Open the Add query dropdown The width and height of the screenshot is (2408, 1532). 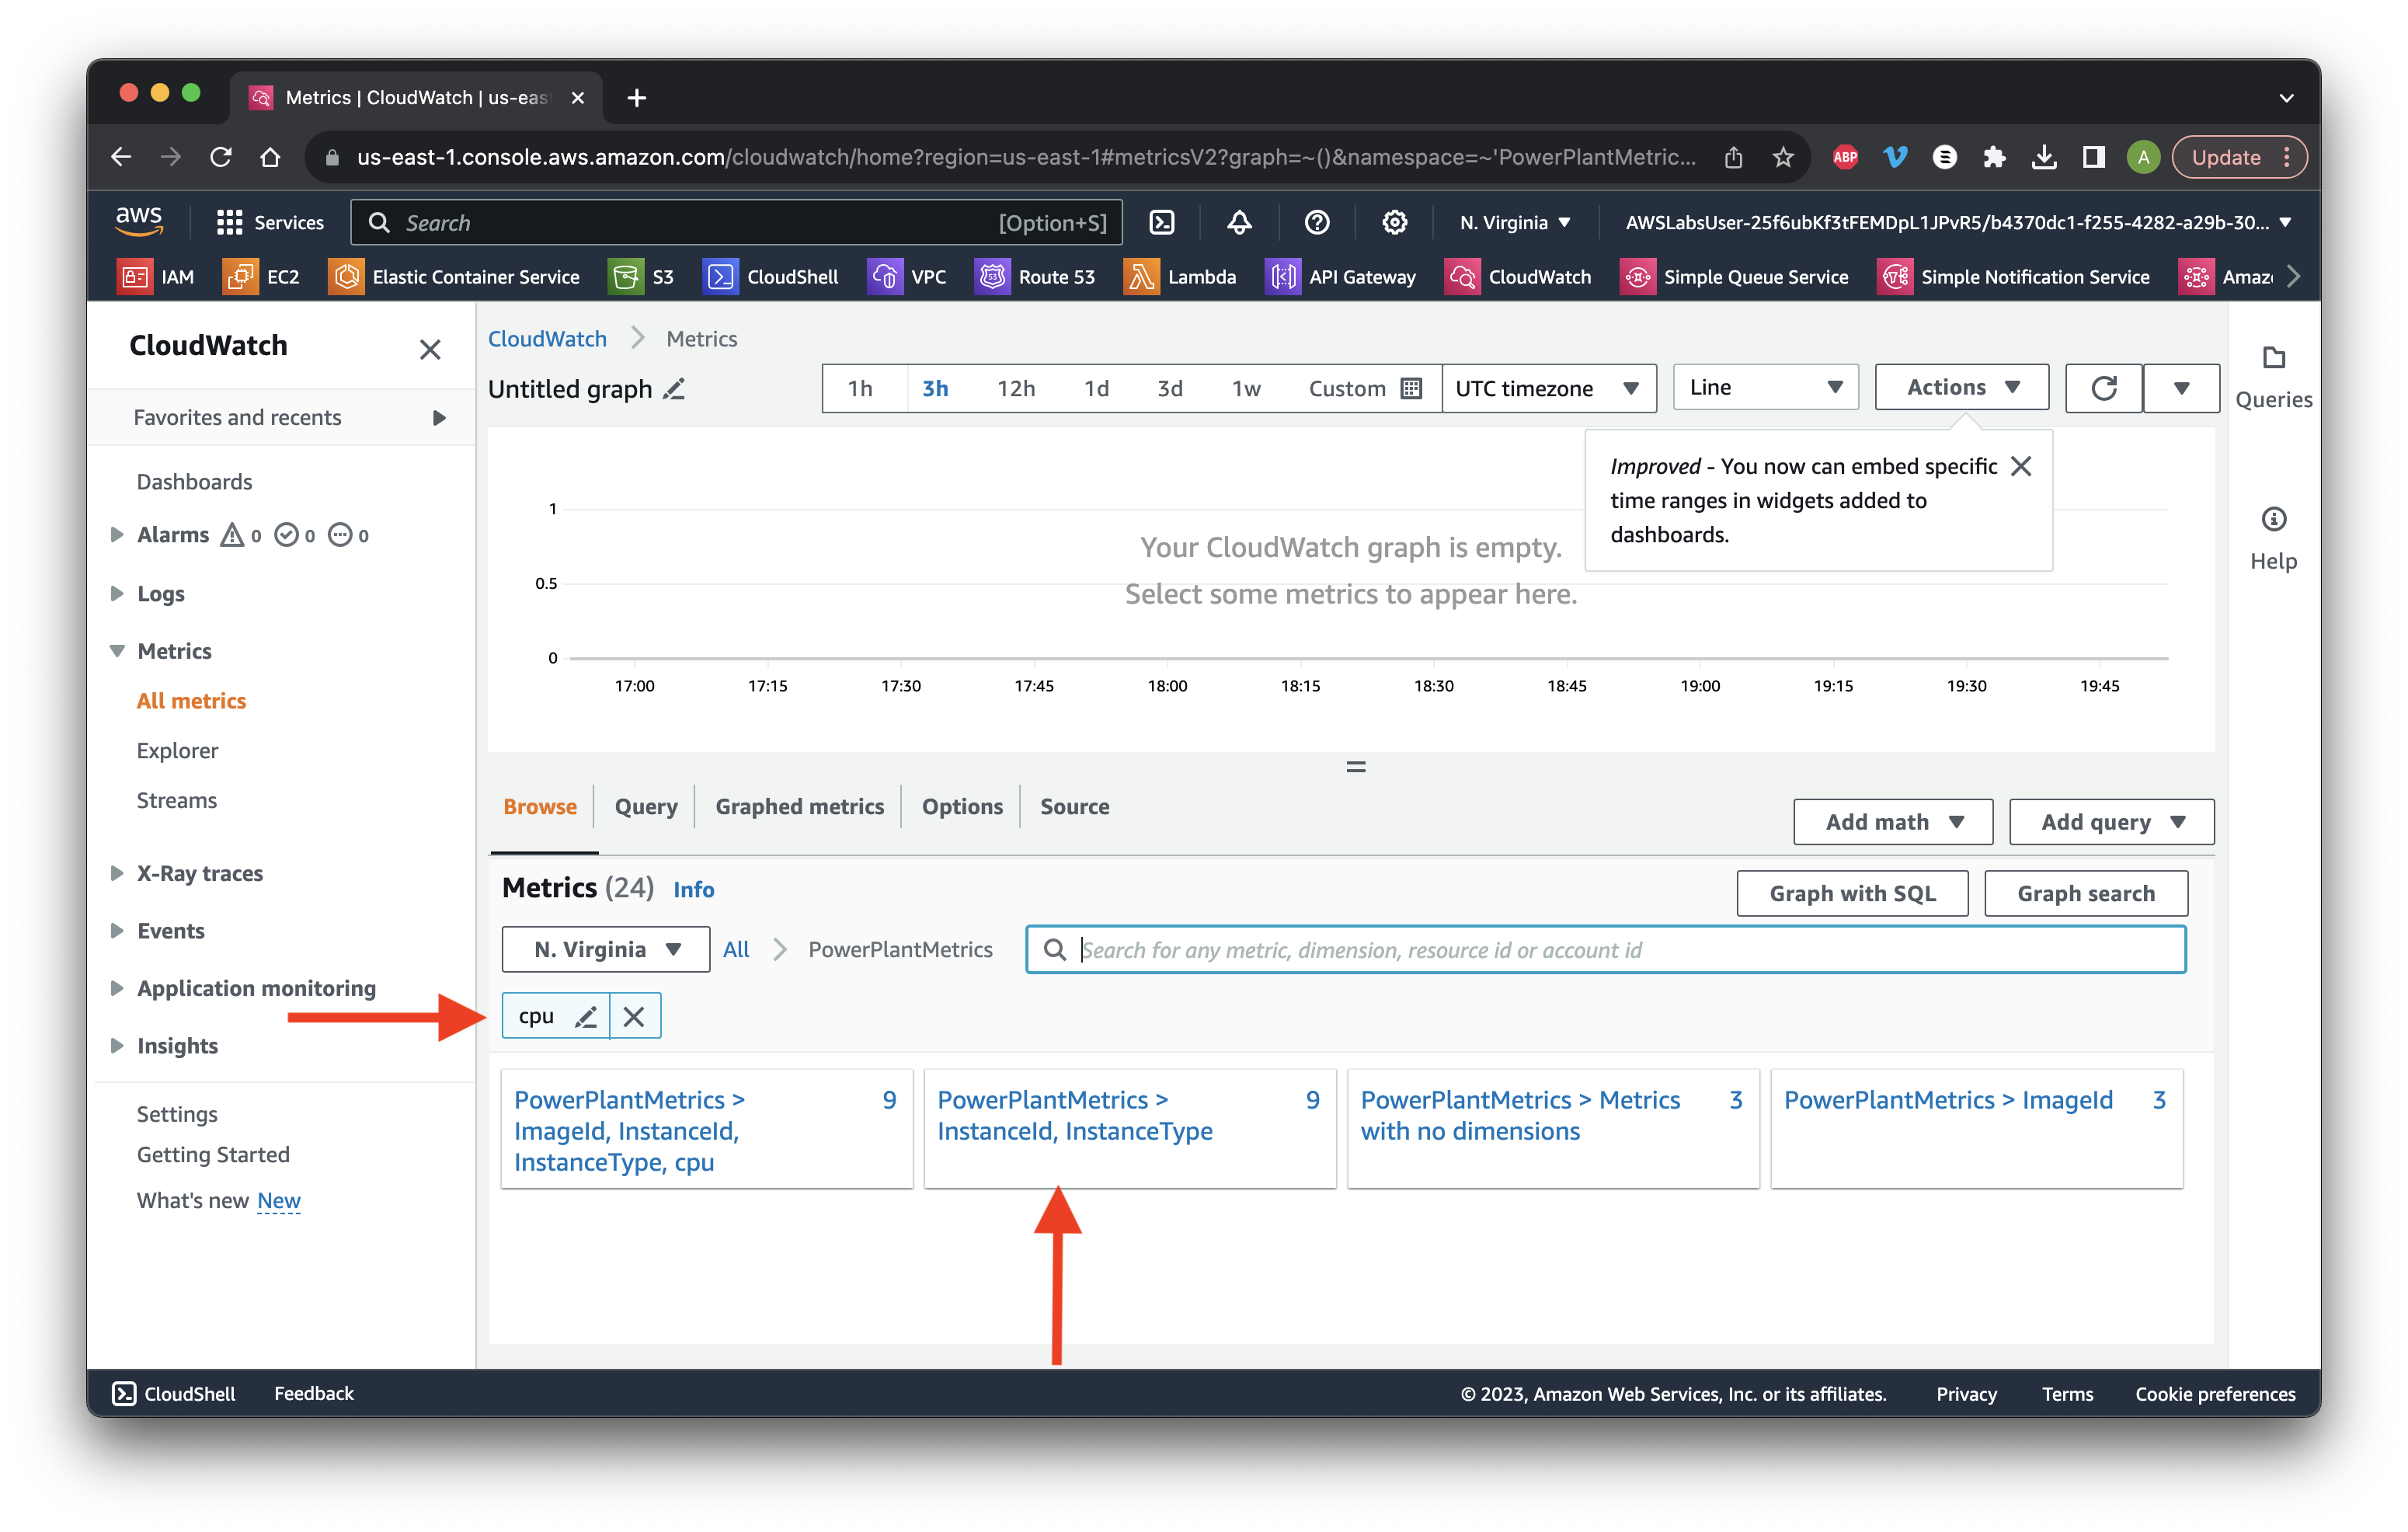pyautogui.click(x=2112, y=821)
